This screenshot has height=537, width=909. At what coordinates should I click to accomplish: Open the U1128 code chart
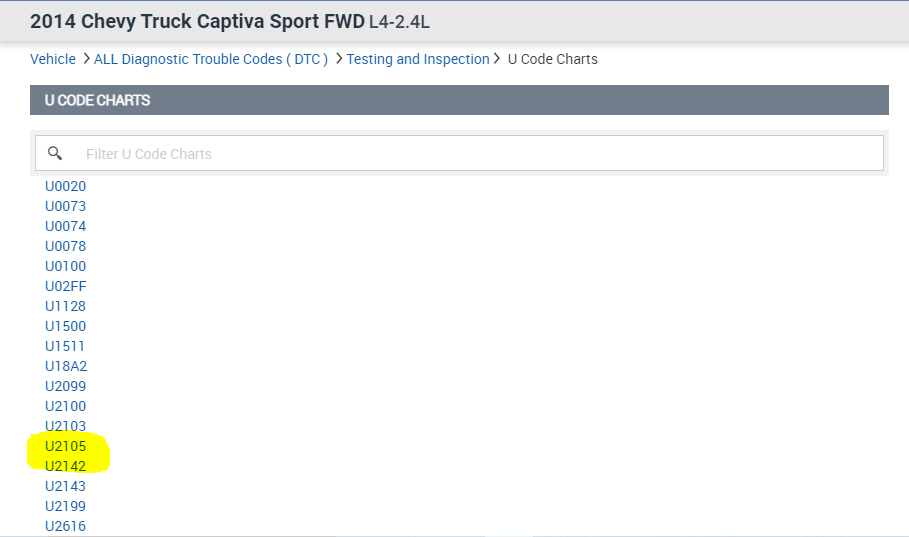point(66,306)
